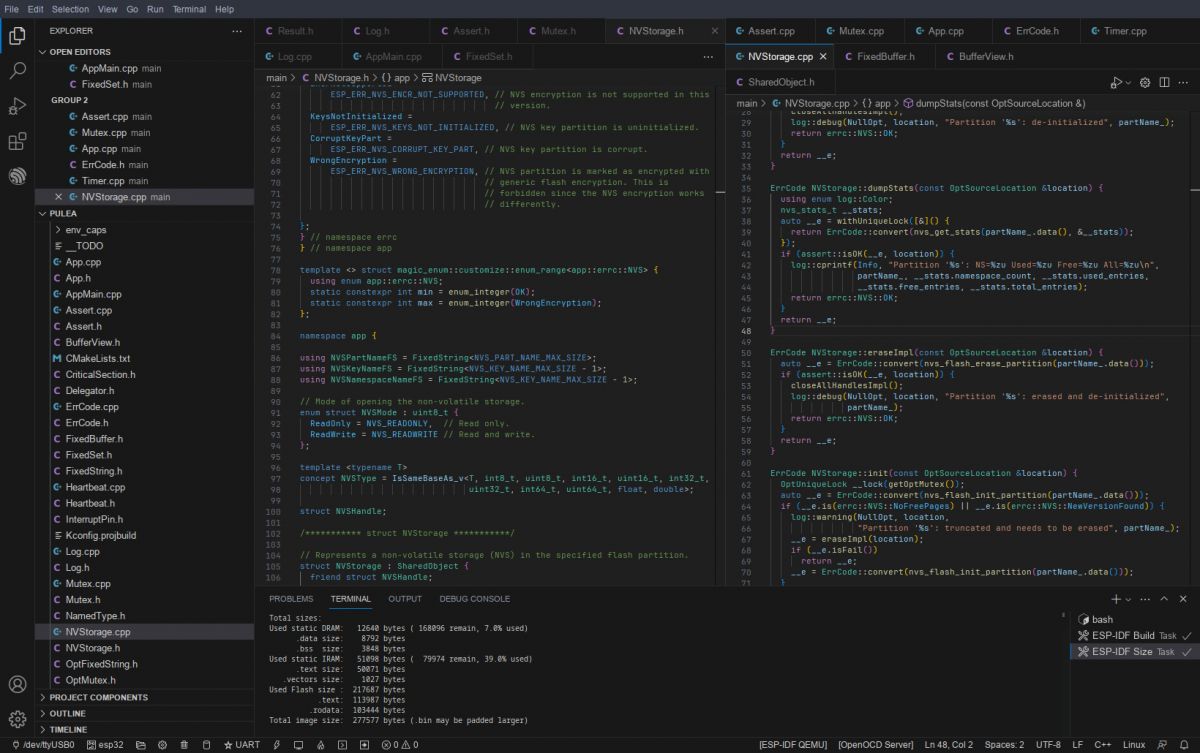
Task: Open Heartbeat.cpp in the file tree
Action: [95, 487]
